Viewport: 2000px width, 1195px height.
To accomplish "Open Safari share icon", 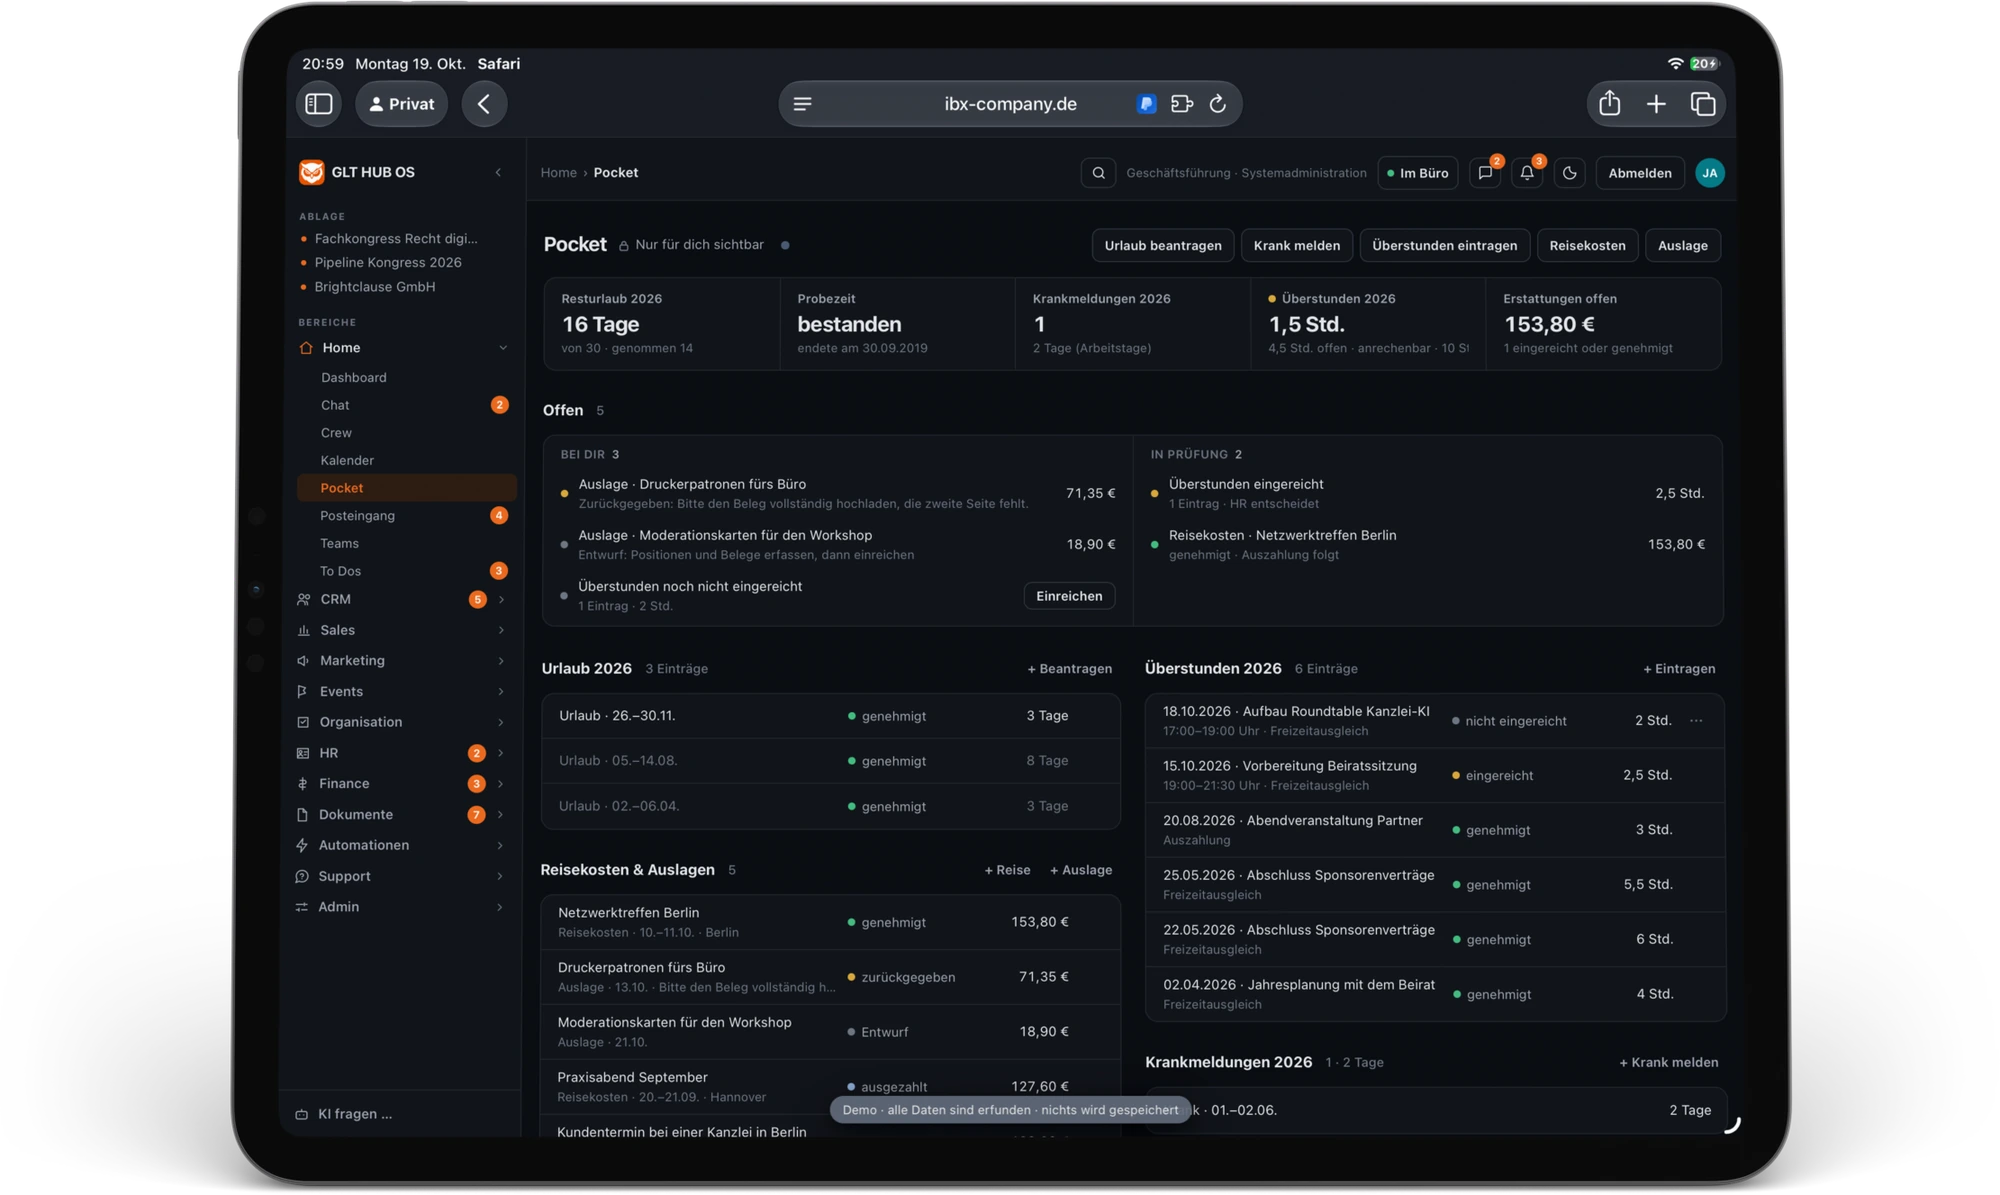I will click(1609, 103).
